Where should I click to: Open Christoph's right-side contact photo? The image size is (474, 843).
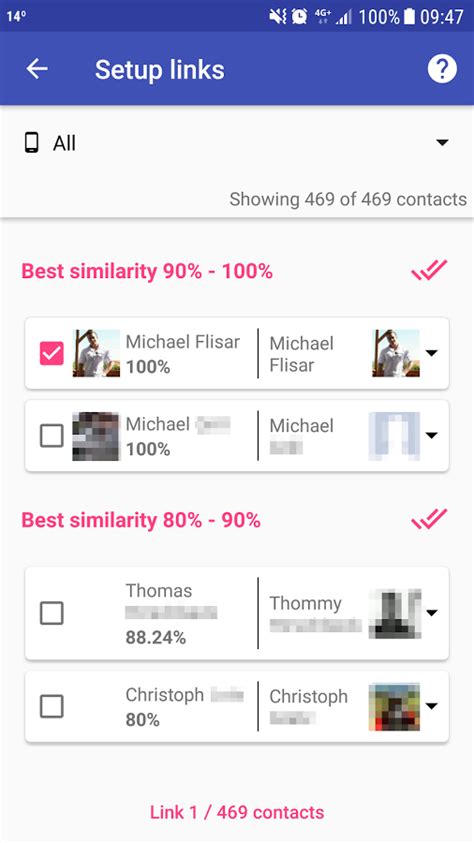(x=394, y=706)
